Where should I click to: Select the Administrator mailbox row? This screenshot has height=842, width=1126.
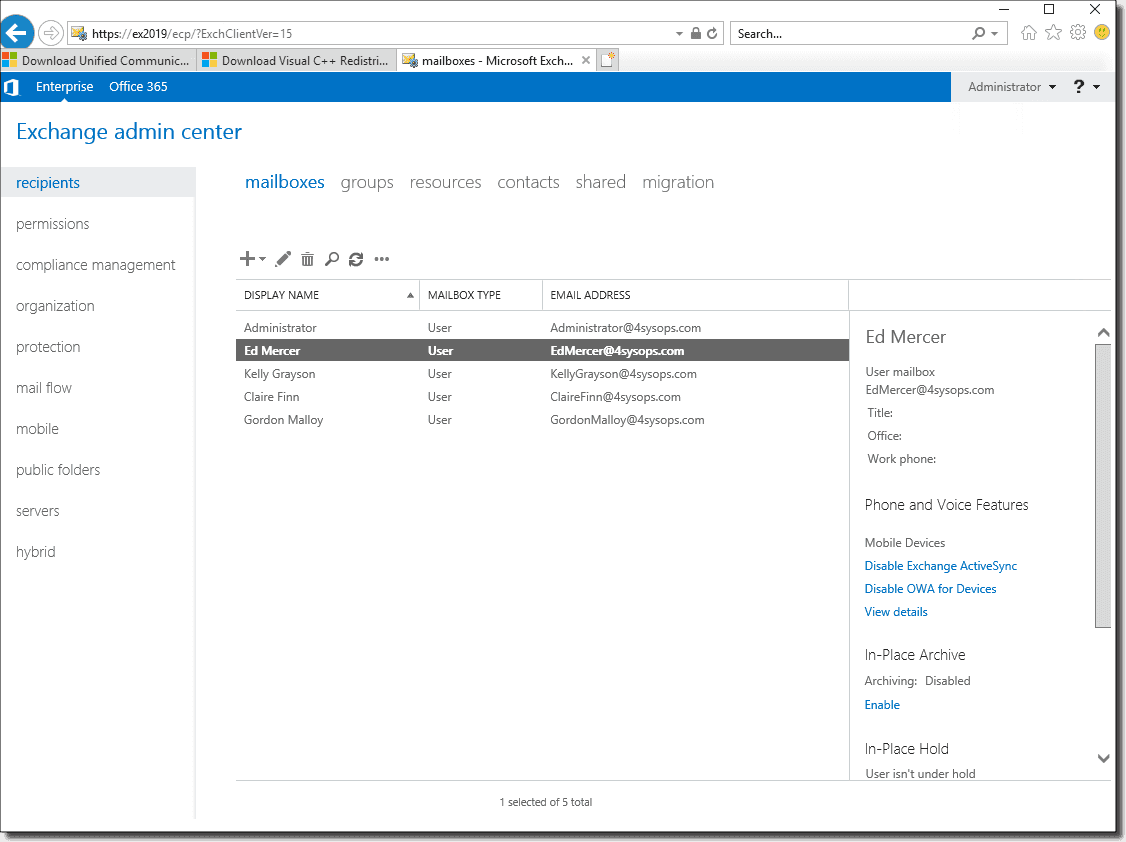pyautogui.click(x=542, y=328)
